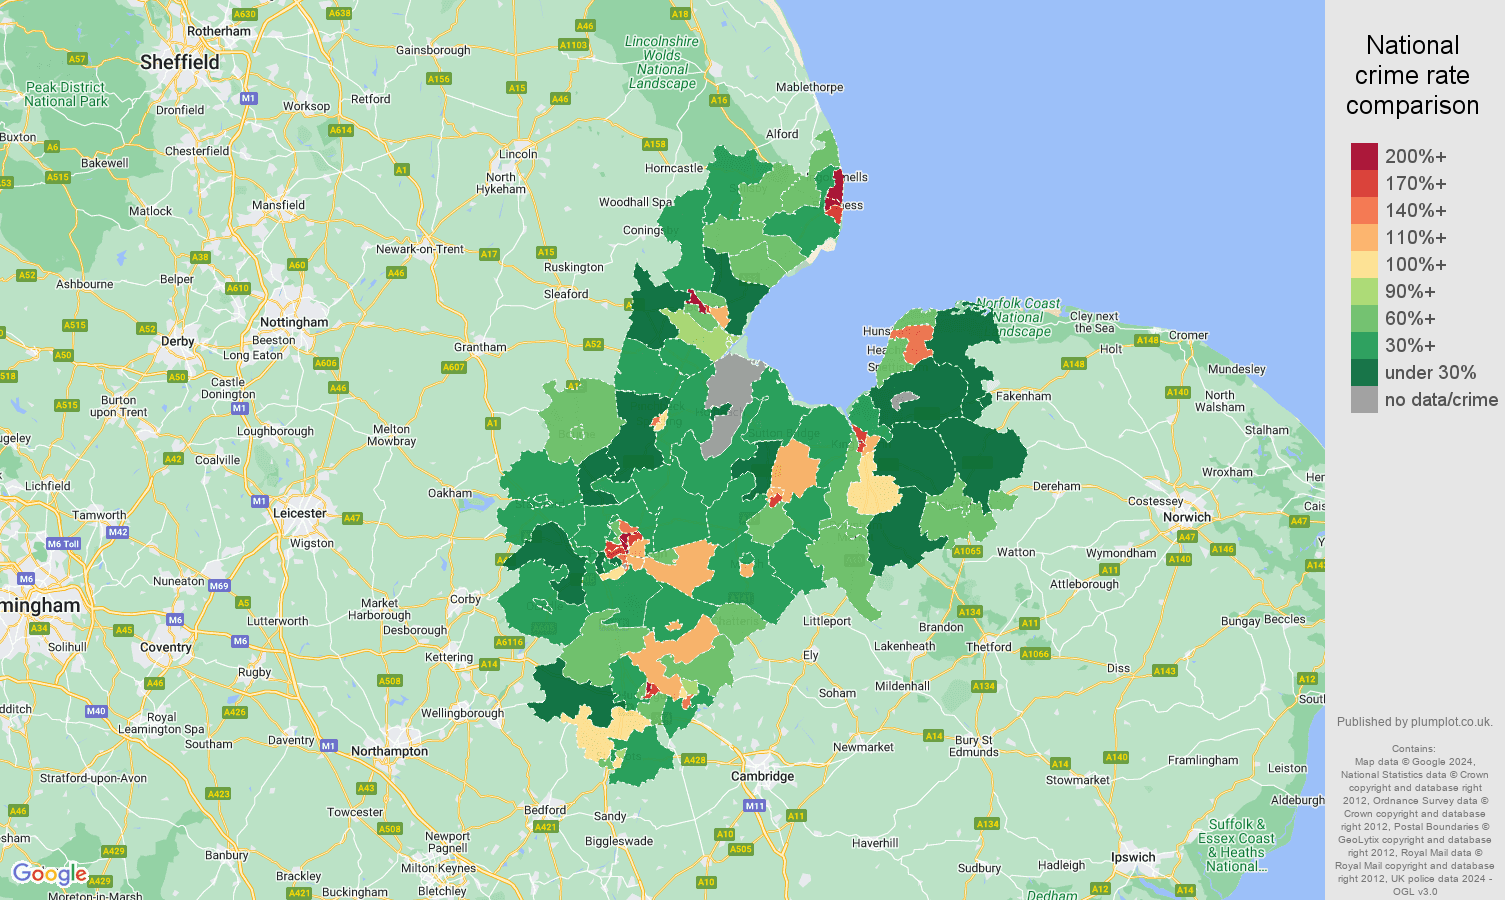1505x900 pixels.
Task: Click the Diss town label
Action: (x=1118, y=668)
